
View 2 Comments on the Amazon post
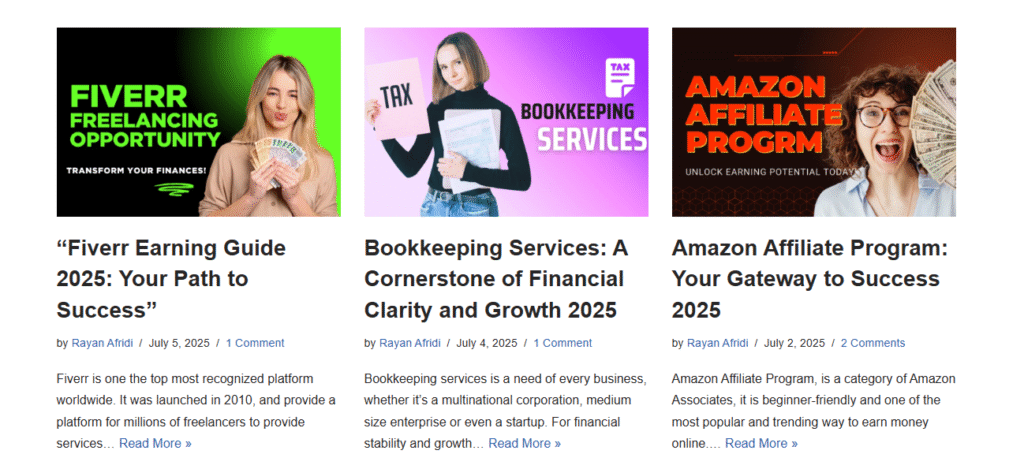(872, 343)
